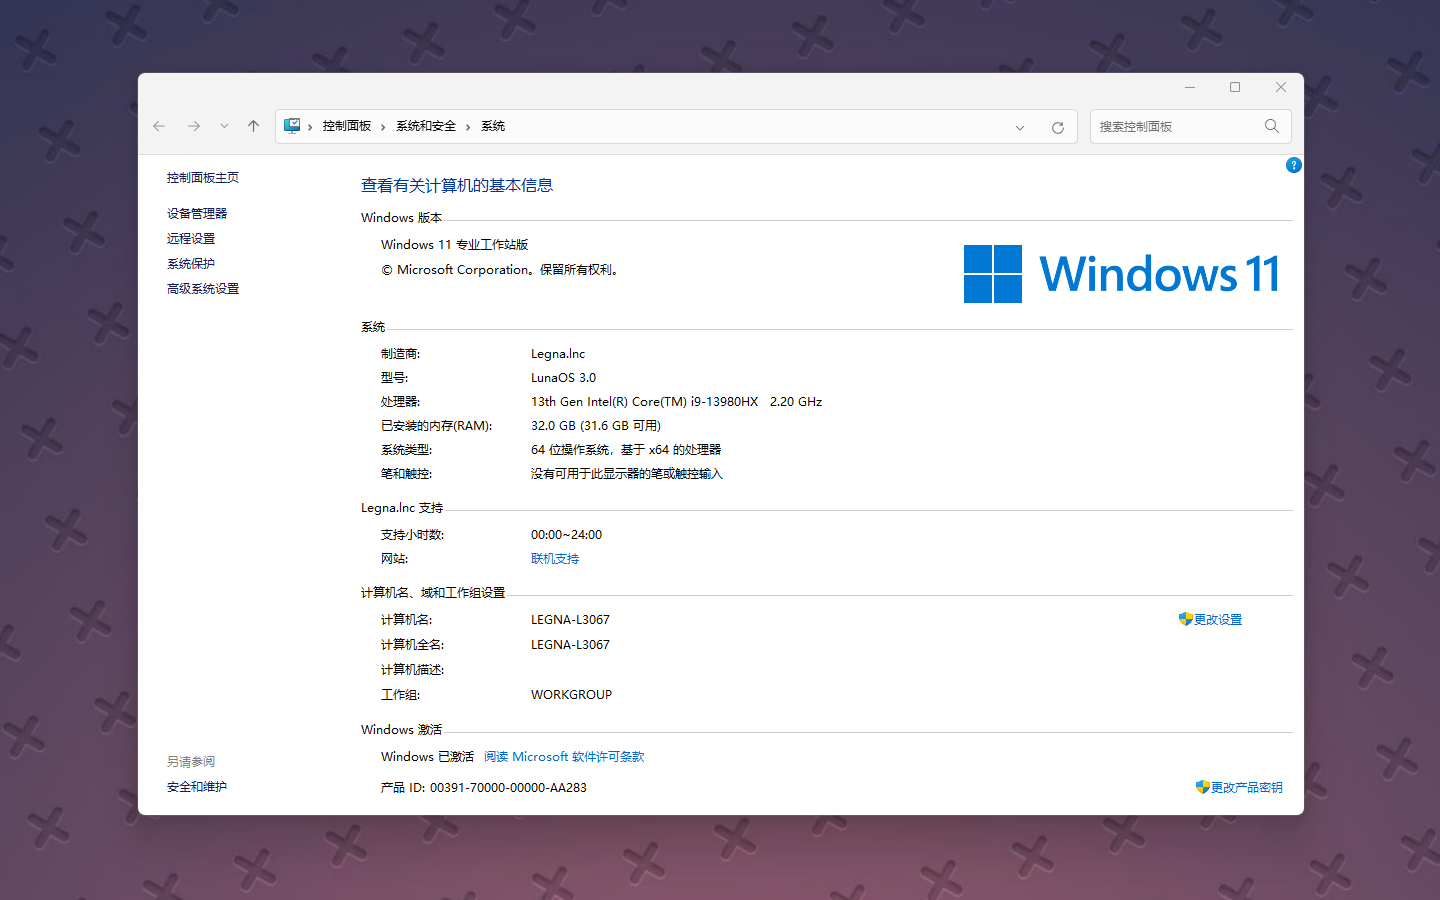Image resolution: width=1440 pixels, height=900 pixels.
Task: Focus the 搜索控制面板 search field
Action: [1191, 126]
